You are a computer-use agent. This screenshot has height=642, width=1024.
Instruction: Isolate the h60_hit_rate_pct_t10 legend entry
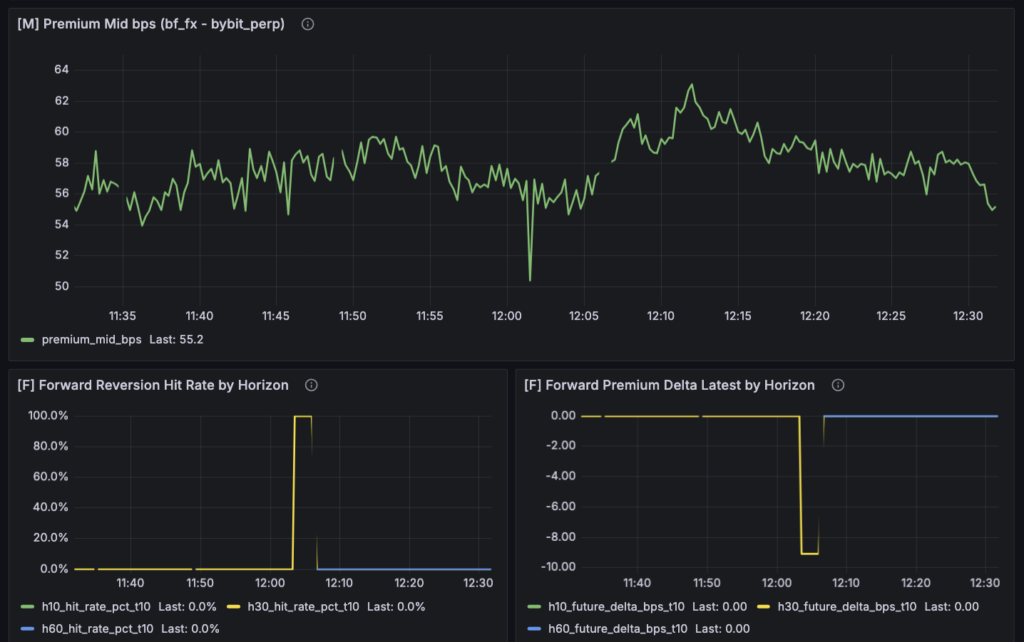(97, 628)
